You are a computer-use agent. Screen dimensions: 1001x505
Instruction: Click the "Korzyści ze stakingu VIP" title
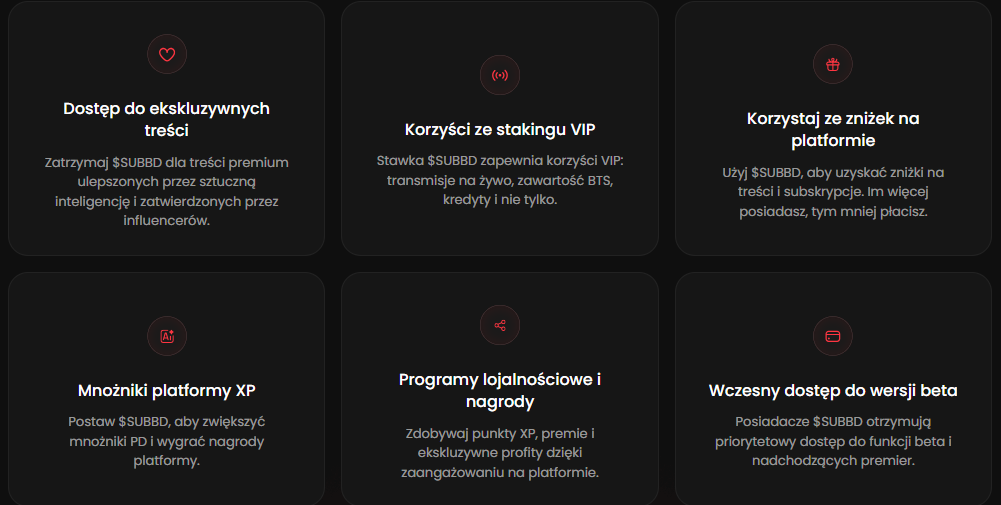[x=500, y=129]
